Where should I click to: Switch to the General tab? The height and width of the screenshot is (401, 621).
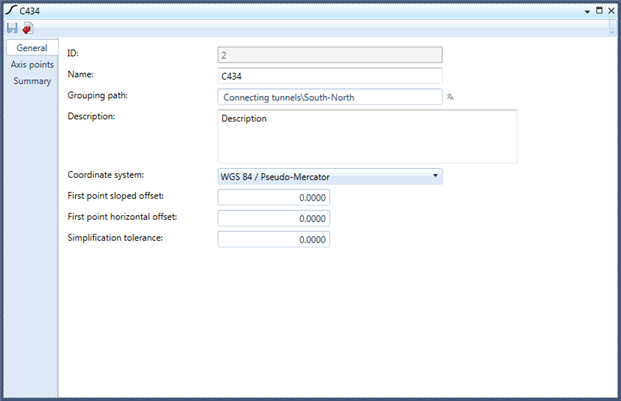(x=32, y=49)
